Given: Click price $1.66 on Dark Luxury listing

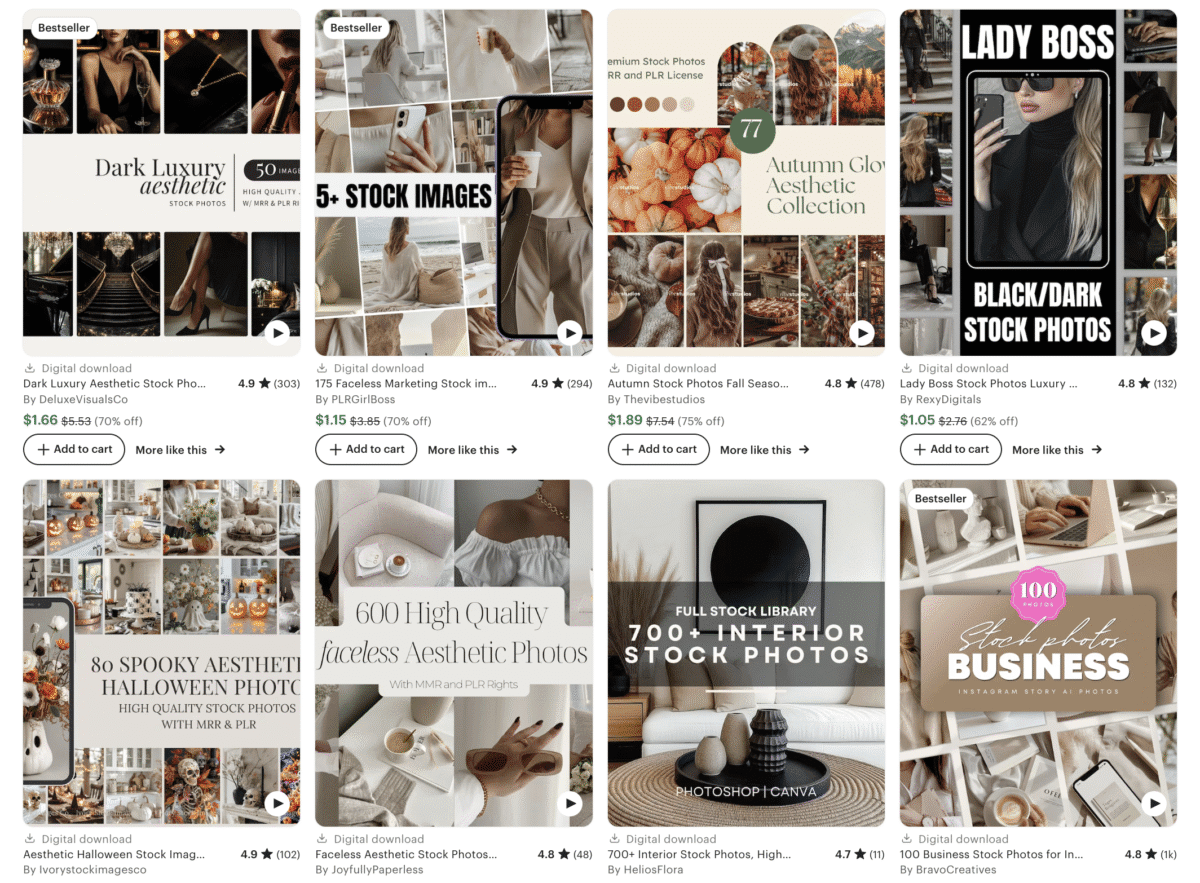Looking at the screenshot, I should pyautogui.click(x=40, y=420).
